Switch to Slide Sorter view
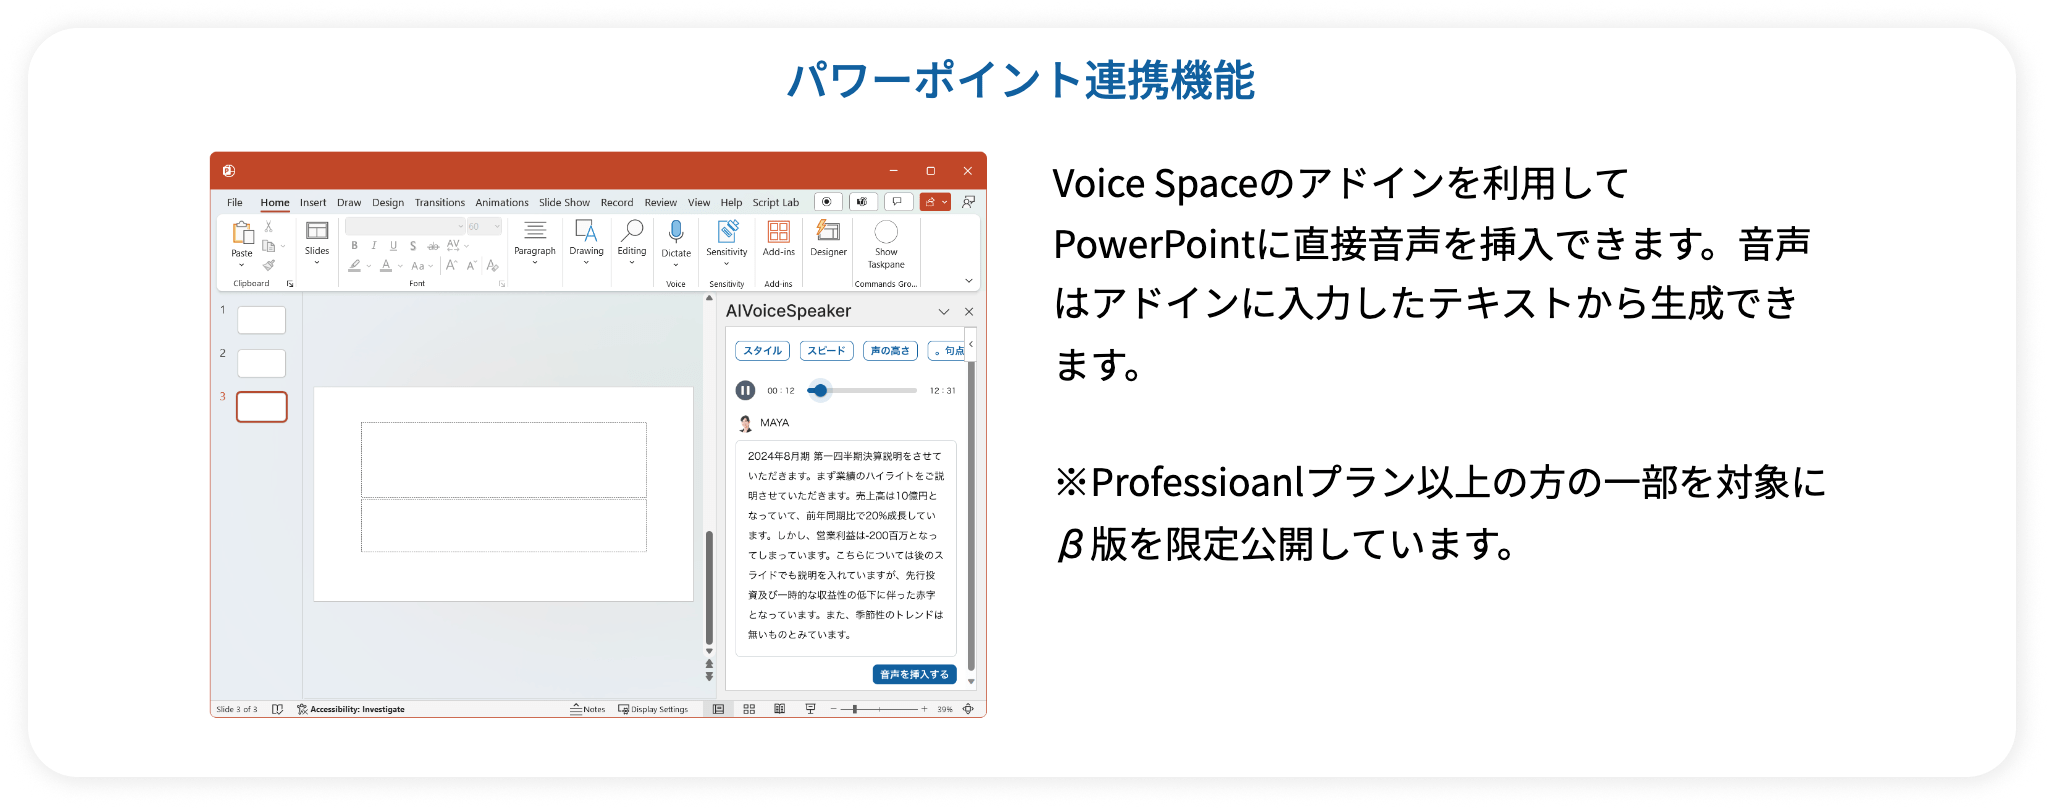 (x=749, y=709)
